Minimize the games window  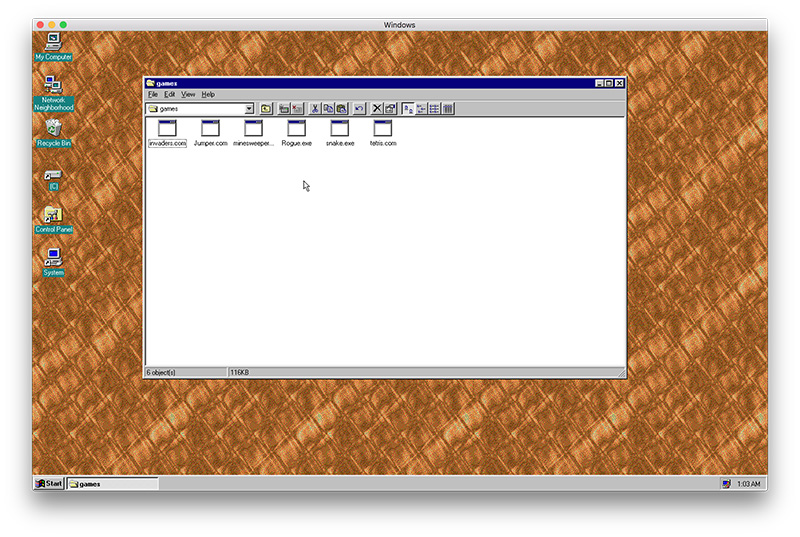599,83
